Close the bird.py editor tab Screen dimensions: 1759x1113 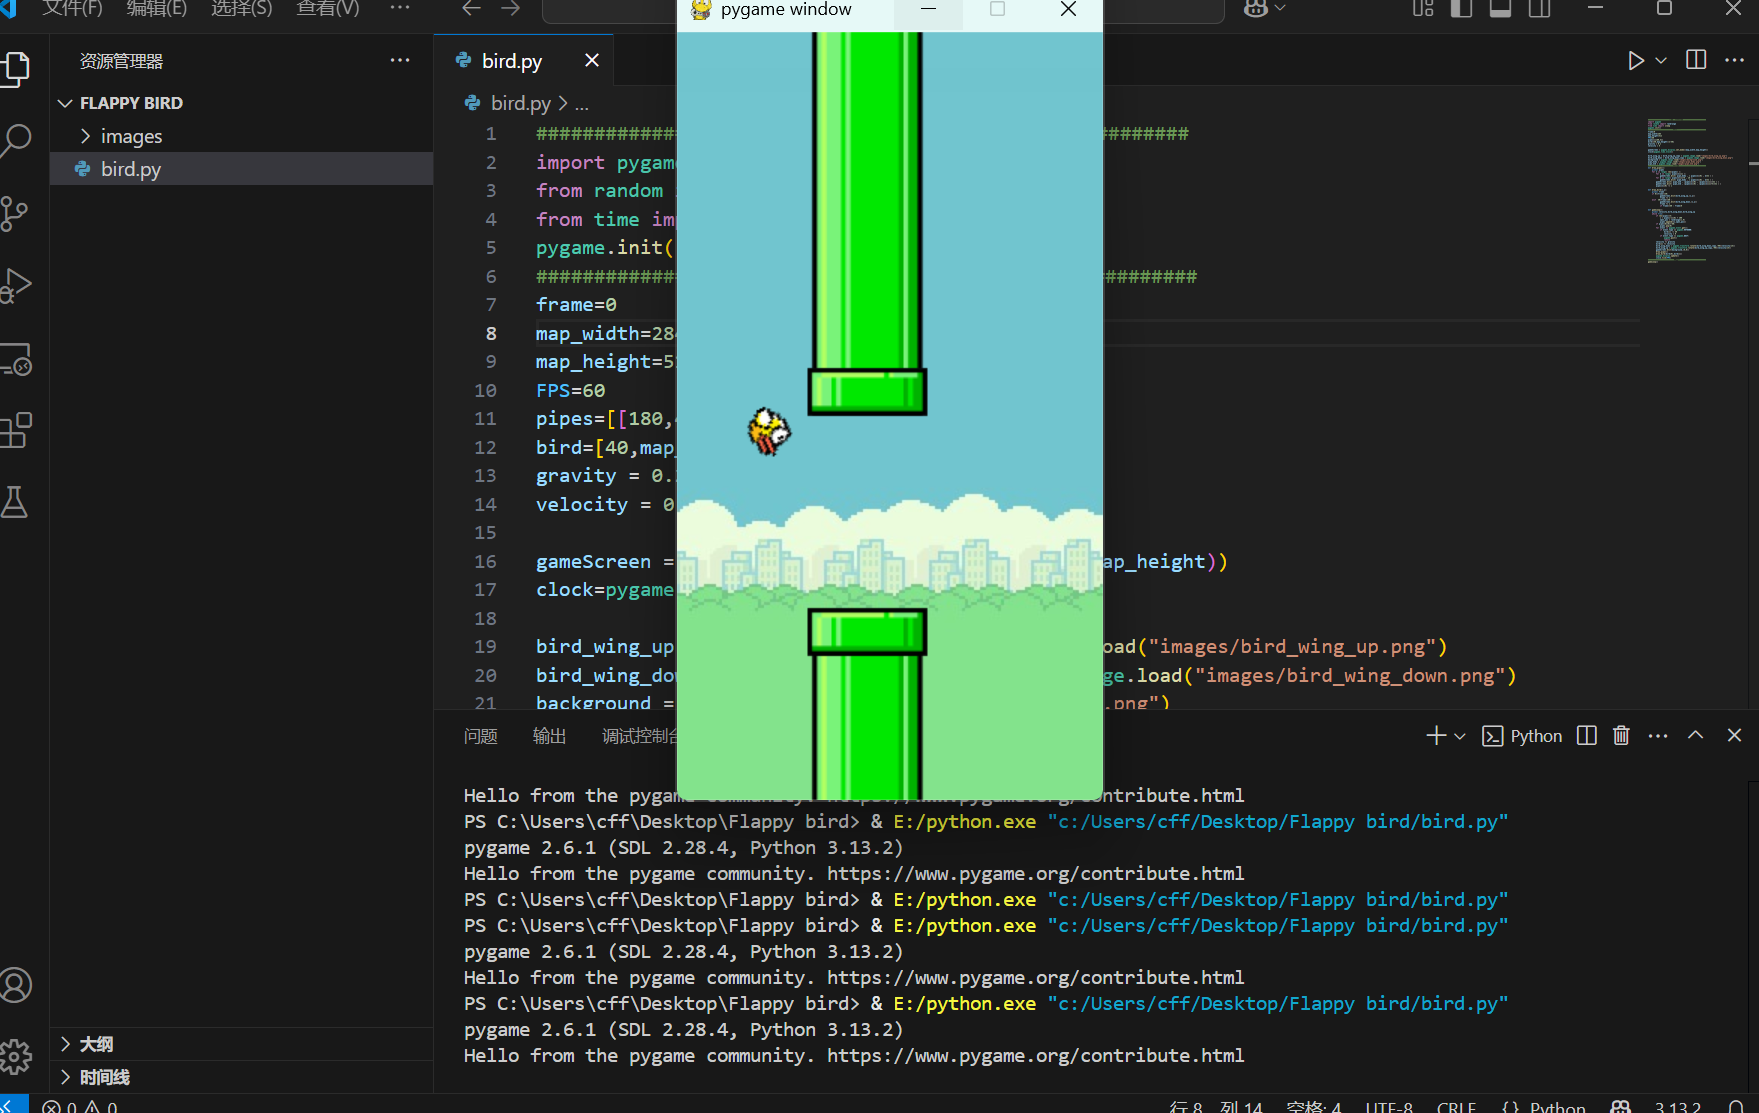(592, 60)
